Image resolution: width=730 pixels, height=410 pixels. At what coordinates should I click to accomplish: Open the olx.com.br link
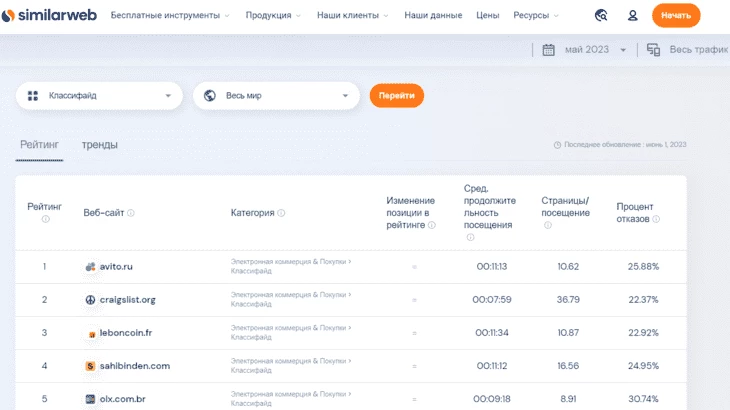[122, 399]
